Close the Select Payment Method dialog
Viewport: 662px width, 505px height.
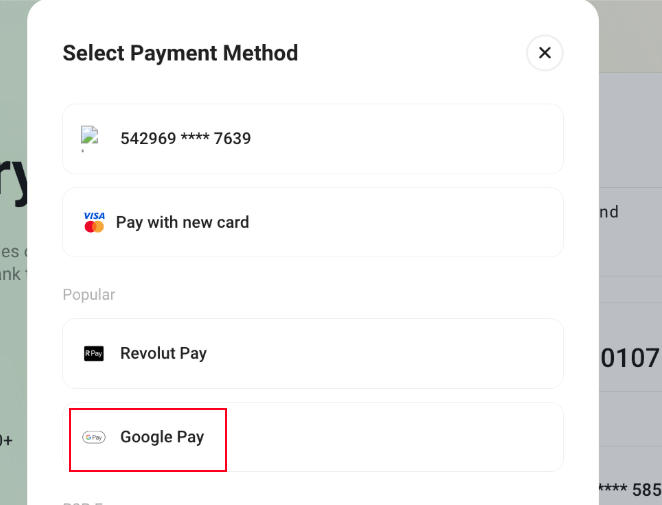545,53
